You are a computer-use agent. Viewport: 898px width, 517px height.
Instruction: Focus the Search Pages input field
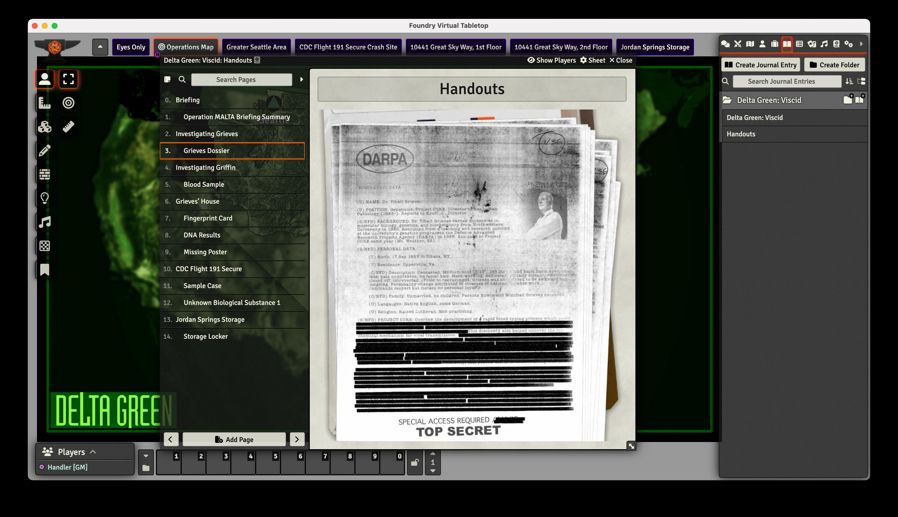pyautogui.click(x=242, y=80)
